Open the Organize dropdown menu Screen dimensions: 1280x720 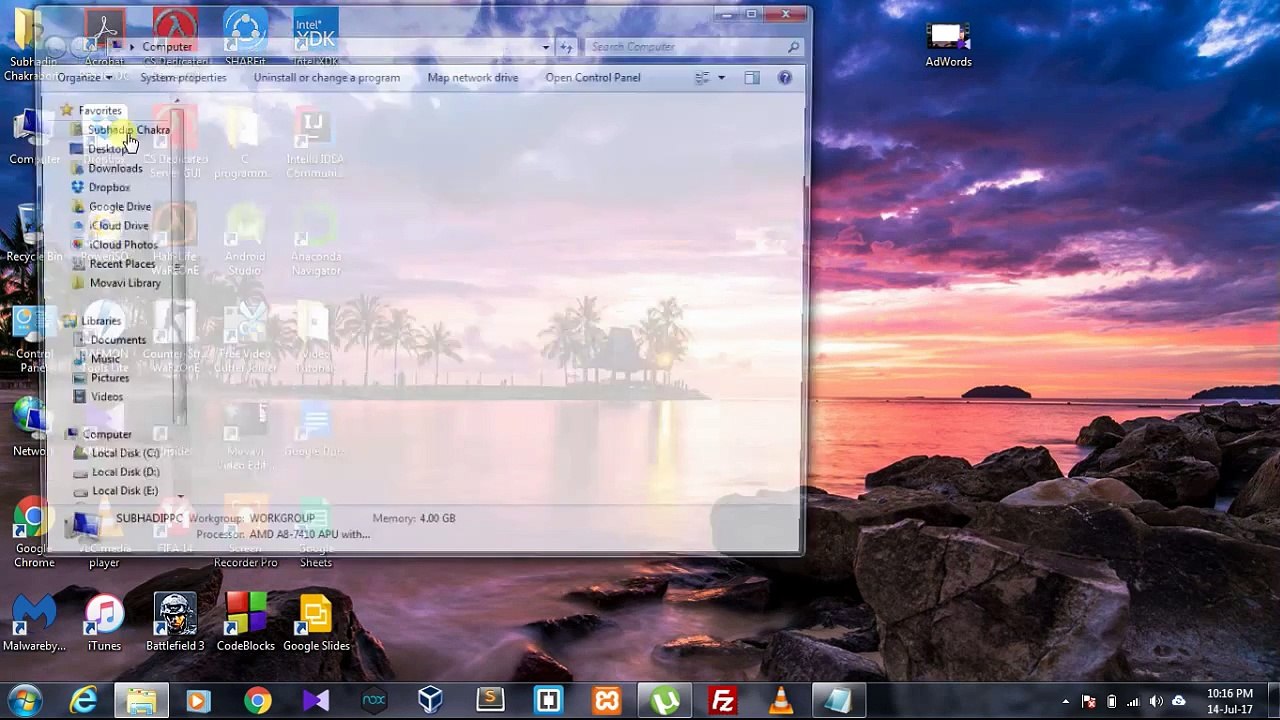(x=83, y=78)
